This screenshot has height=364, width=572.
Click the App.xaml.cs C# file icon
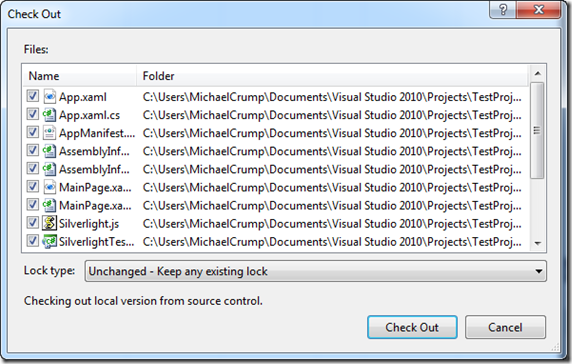coord(49,115)
